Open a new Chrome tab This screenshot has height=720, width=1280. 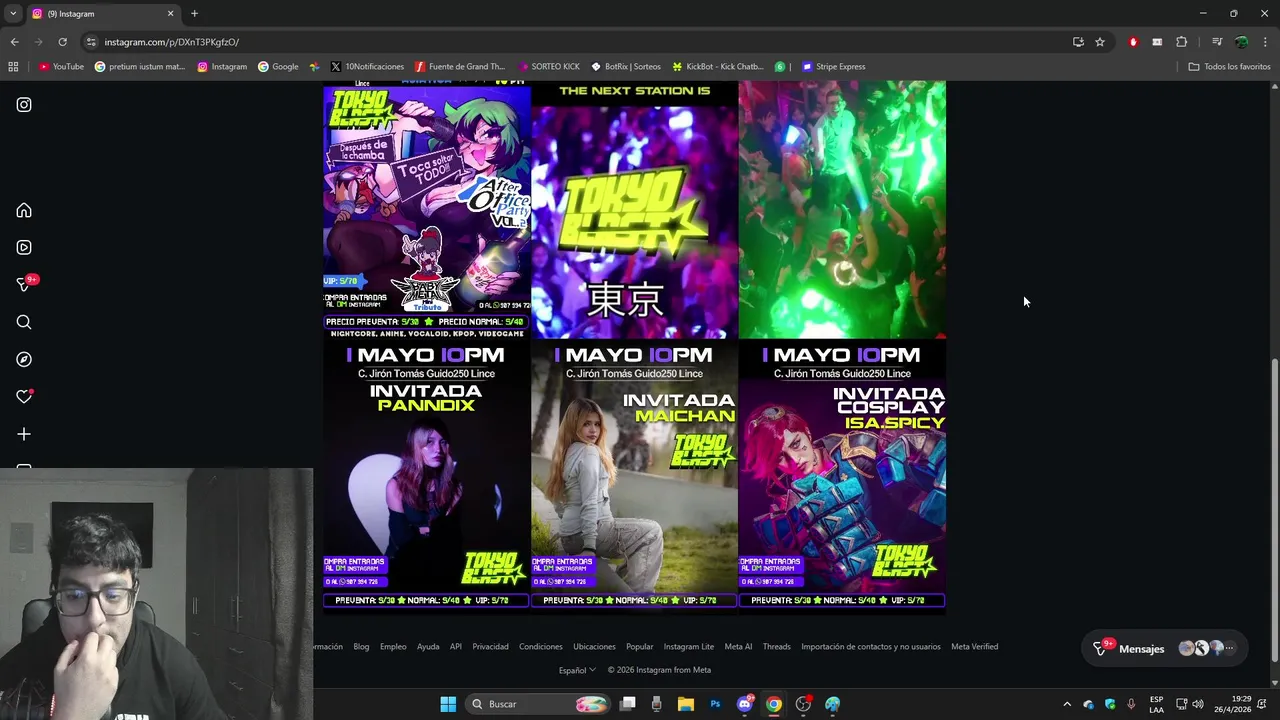(194, 14)
